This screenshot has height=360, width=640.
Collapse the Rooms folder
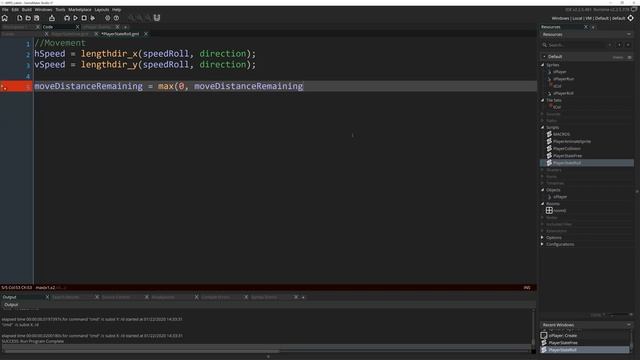[x=543, y=204]
